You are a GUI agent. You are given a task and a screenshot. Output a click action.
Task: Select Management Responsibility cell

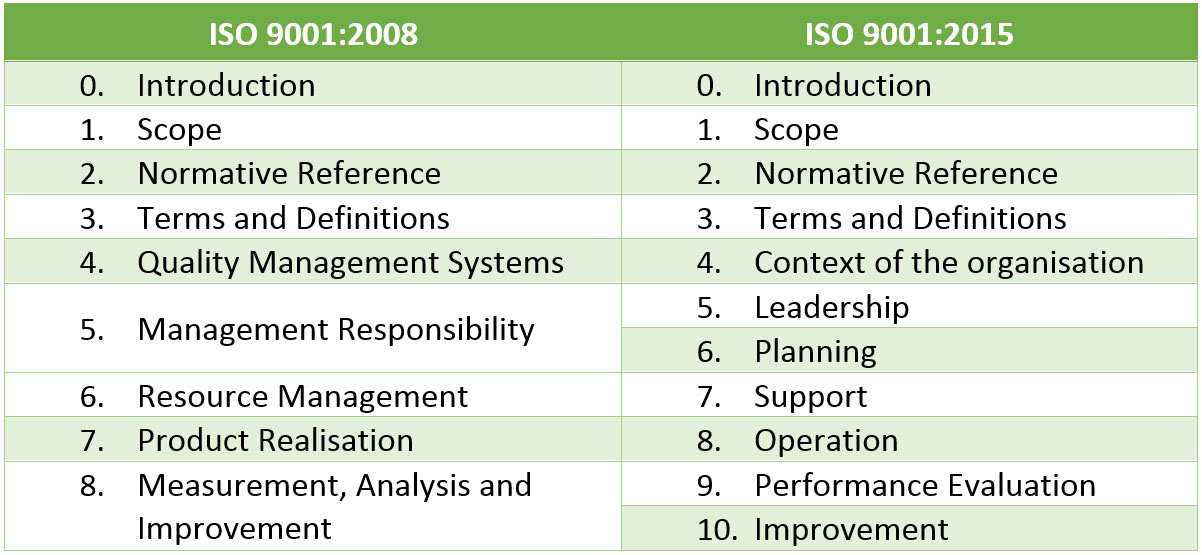tap(313, 329)
